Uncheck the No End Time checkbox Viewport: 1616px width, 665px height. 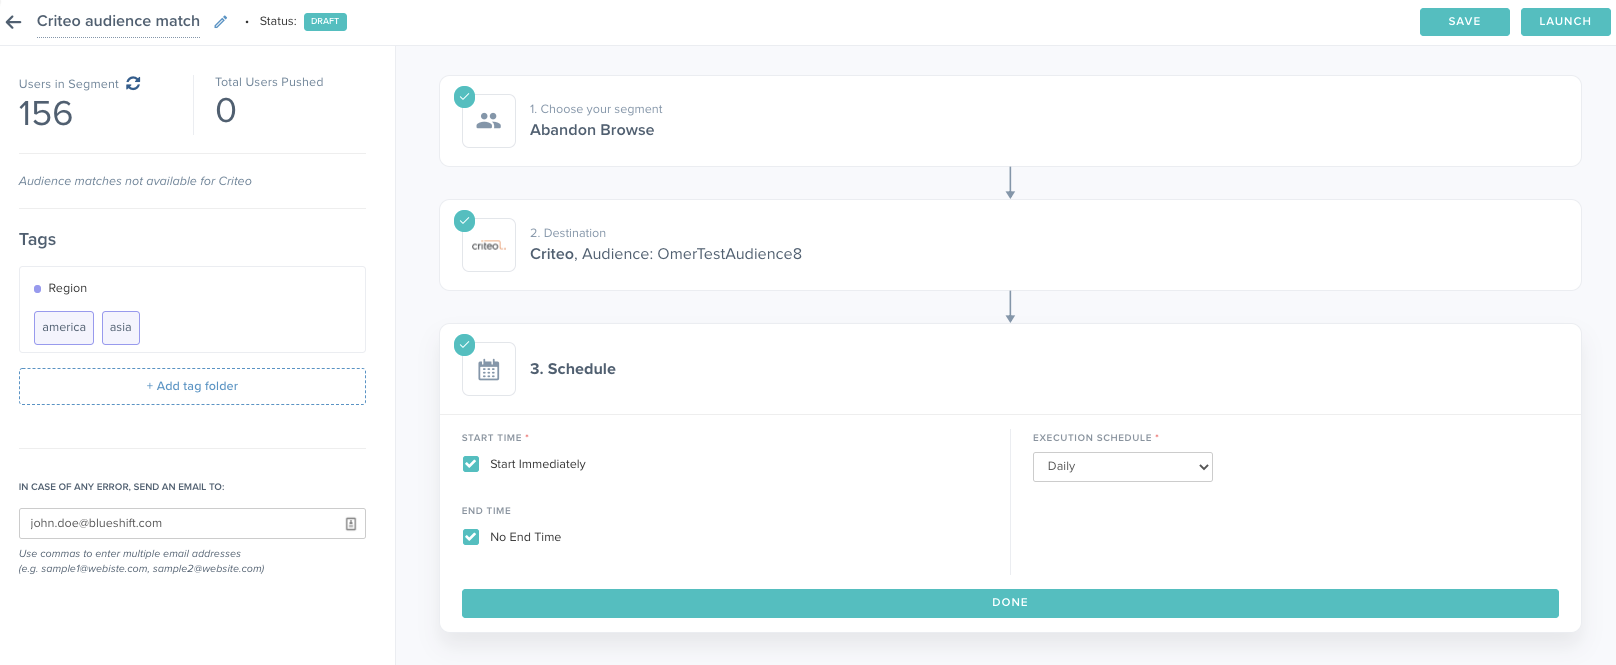point(471,537)
